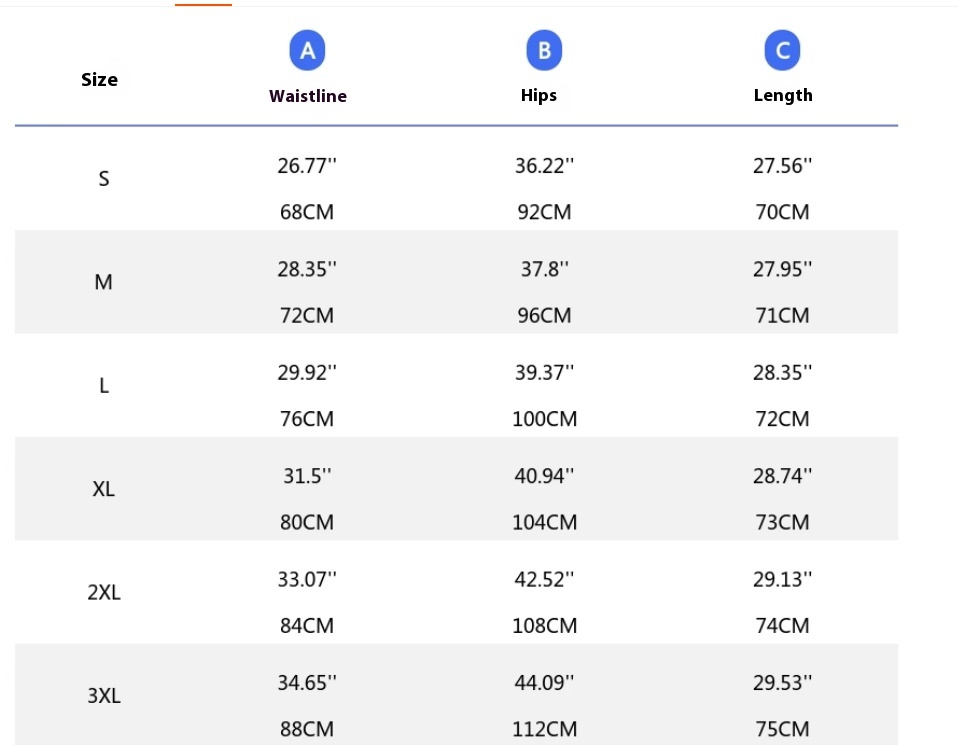Click the 112CM hips value

544,728
